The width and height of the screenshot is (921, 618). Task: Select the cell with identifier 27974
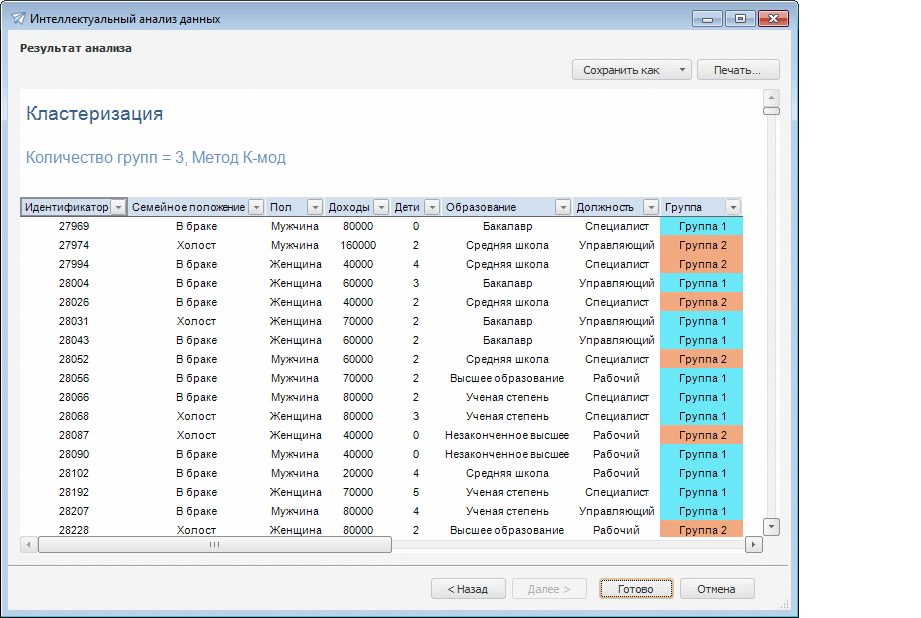pyautogui.click(x=74, y=245)
